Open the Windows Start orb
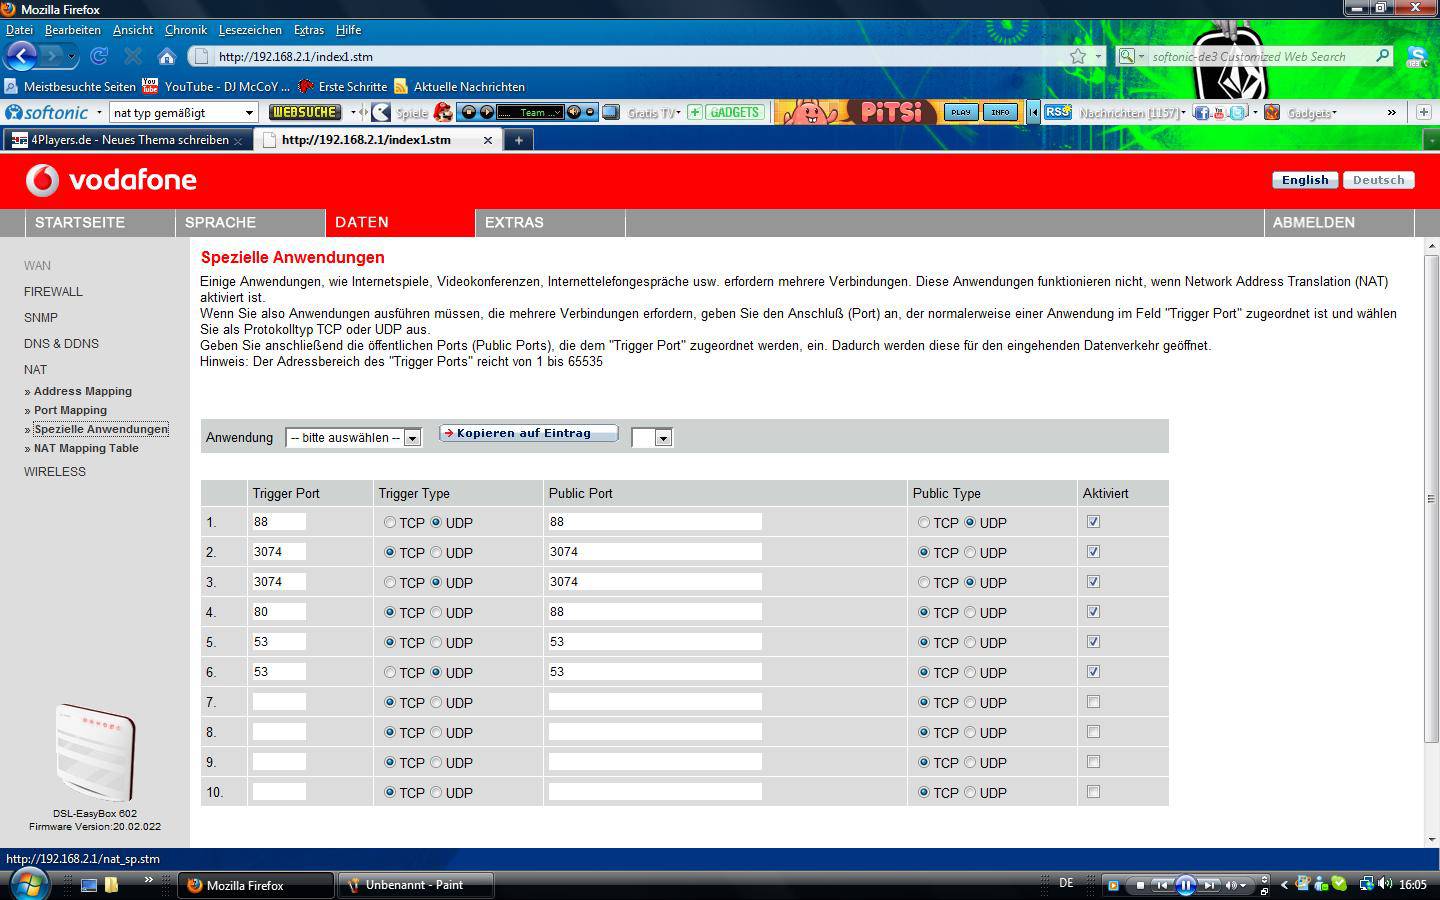This screenshot has width=1440, height=900. pyautogui.click(x=29, y=884)
